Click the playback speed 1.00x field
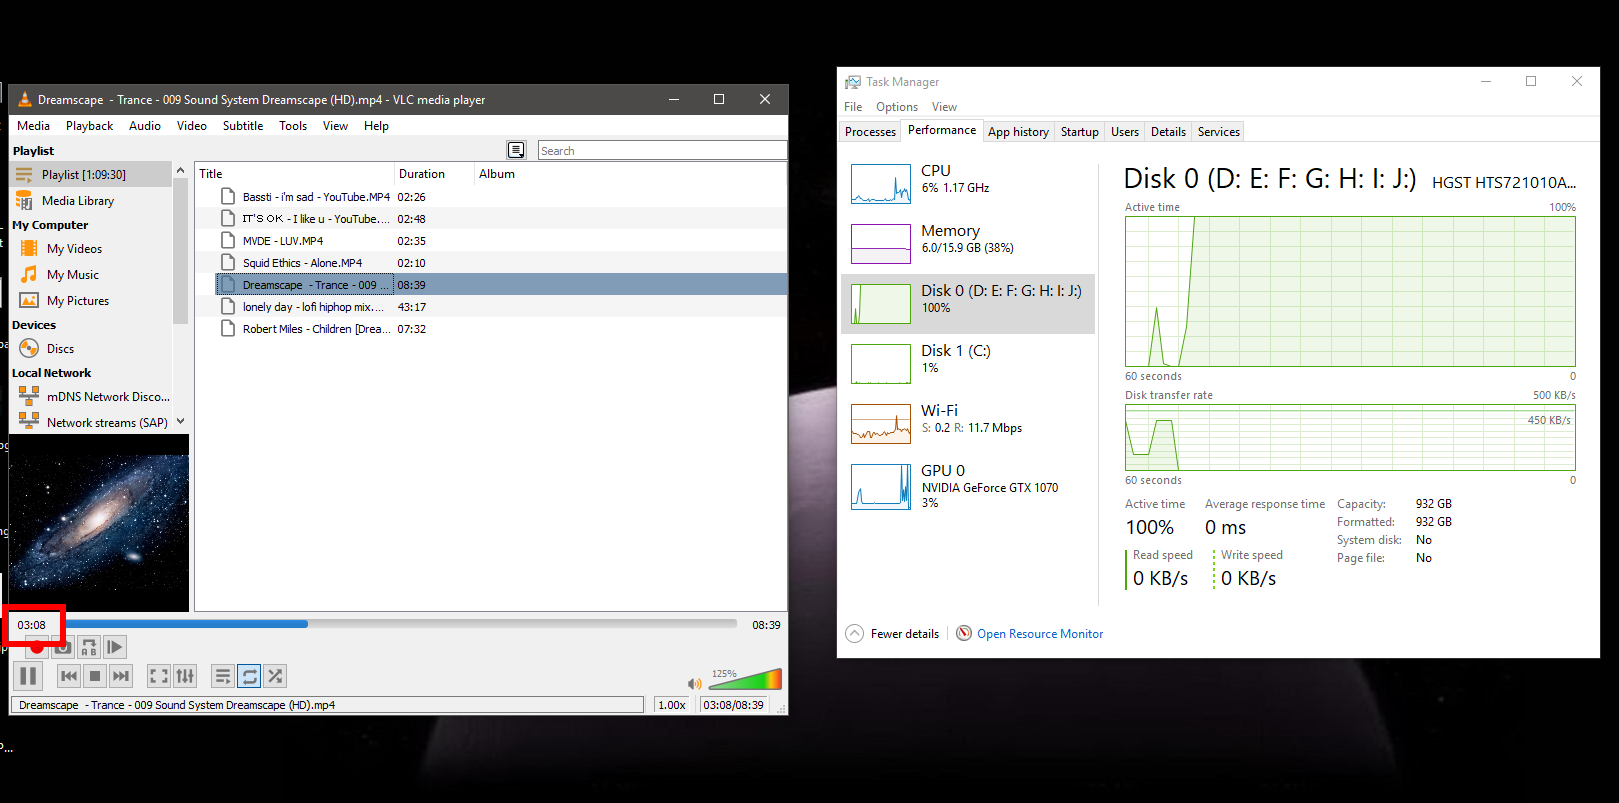This screenshot has height=803, width=1619. point(672,705)
